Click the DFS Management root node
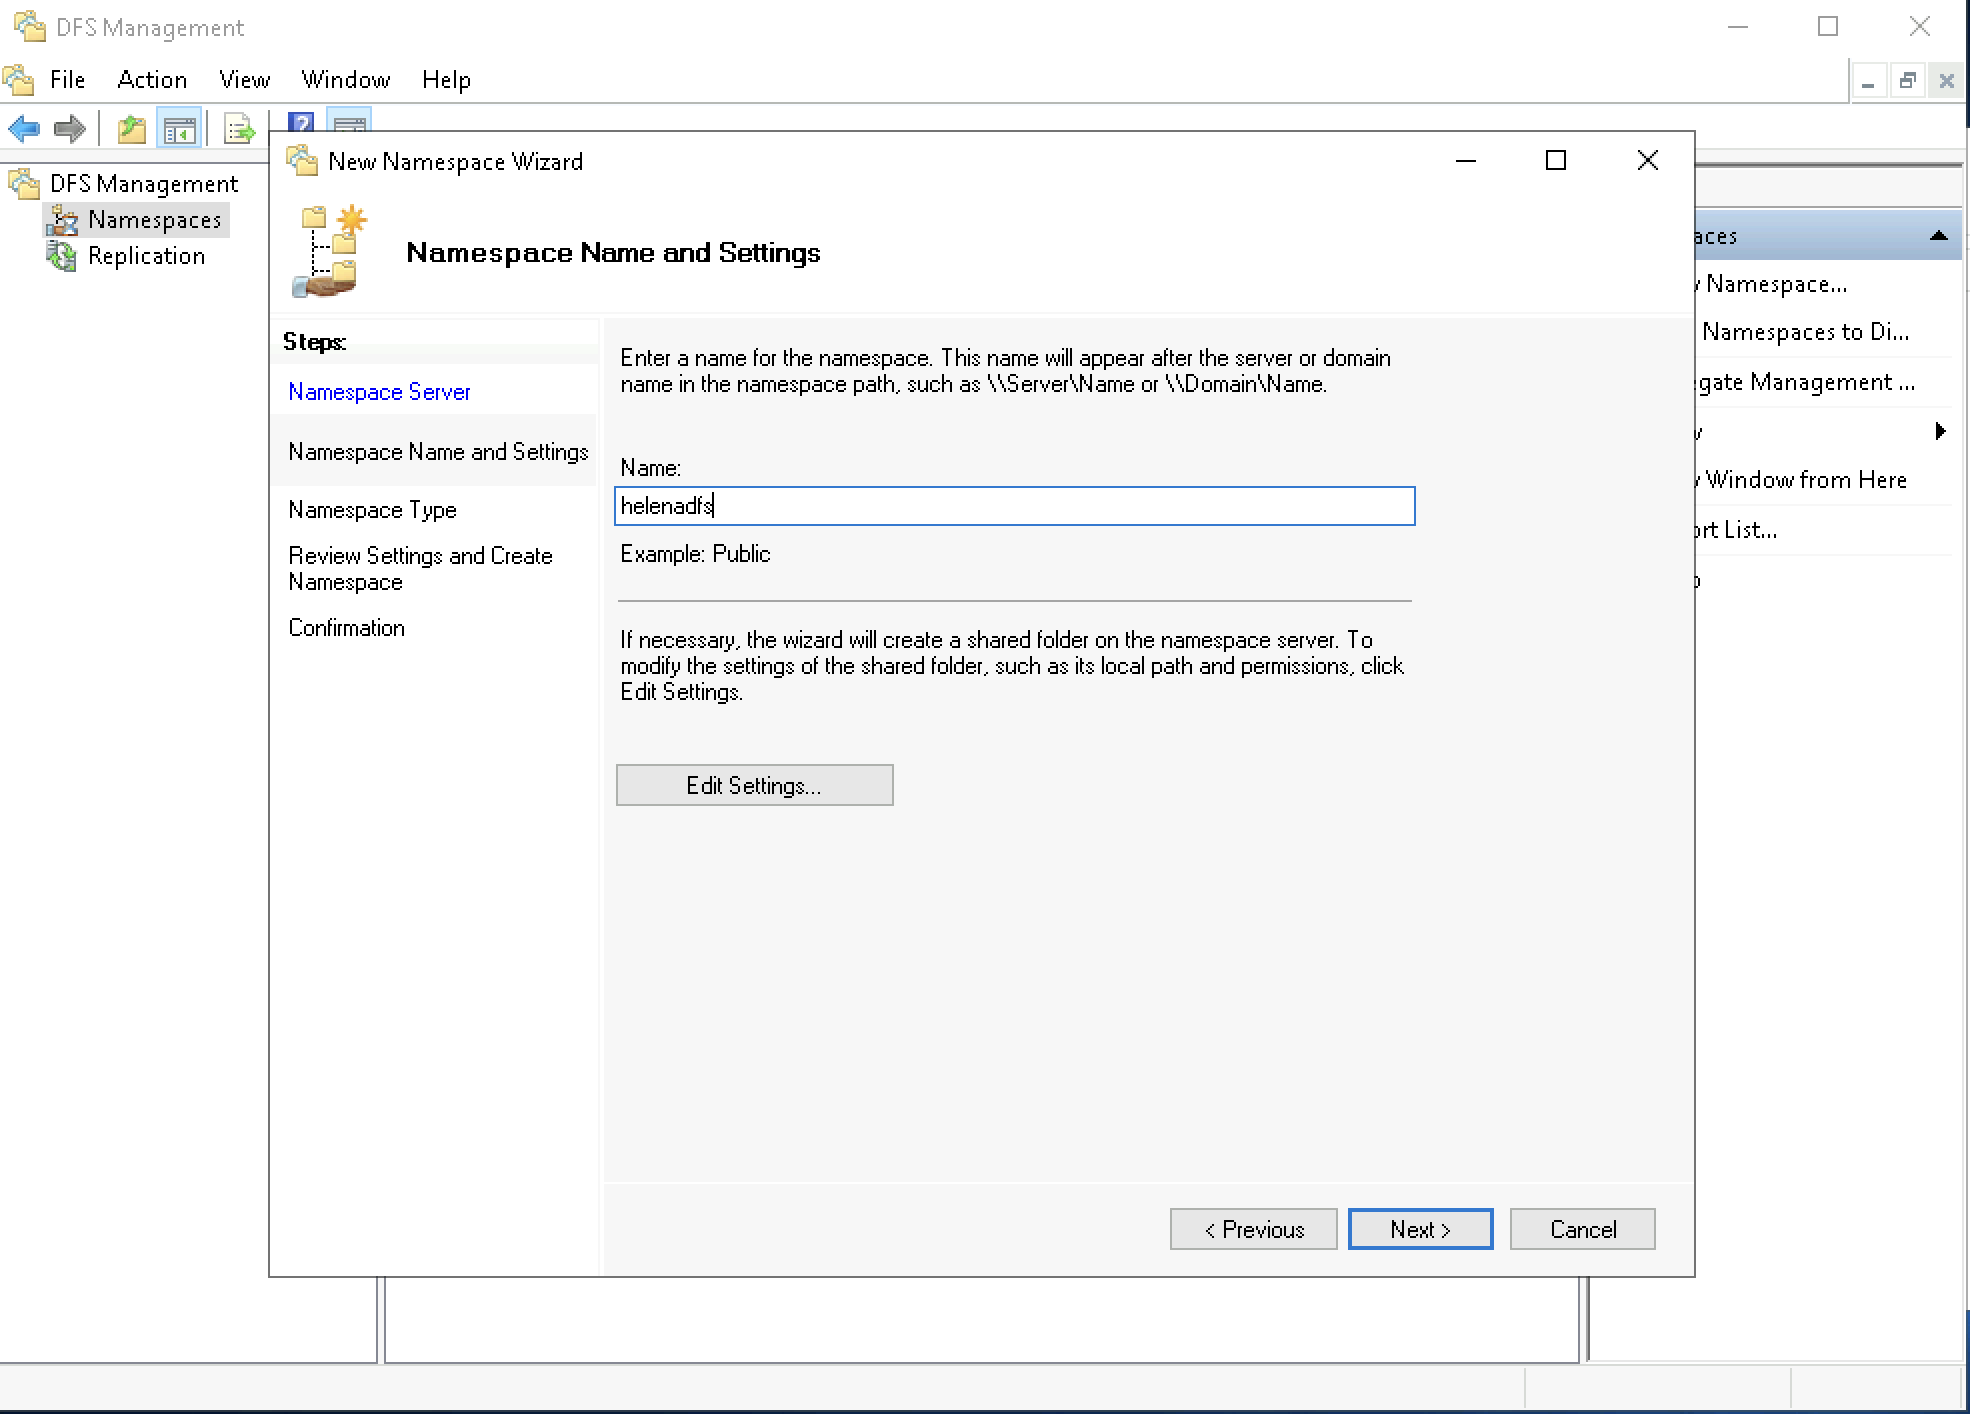Screen dimensions: 1970x1414 pyautogui.click(x=143, y=184)
